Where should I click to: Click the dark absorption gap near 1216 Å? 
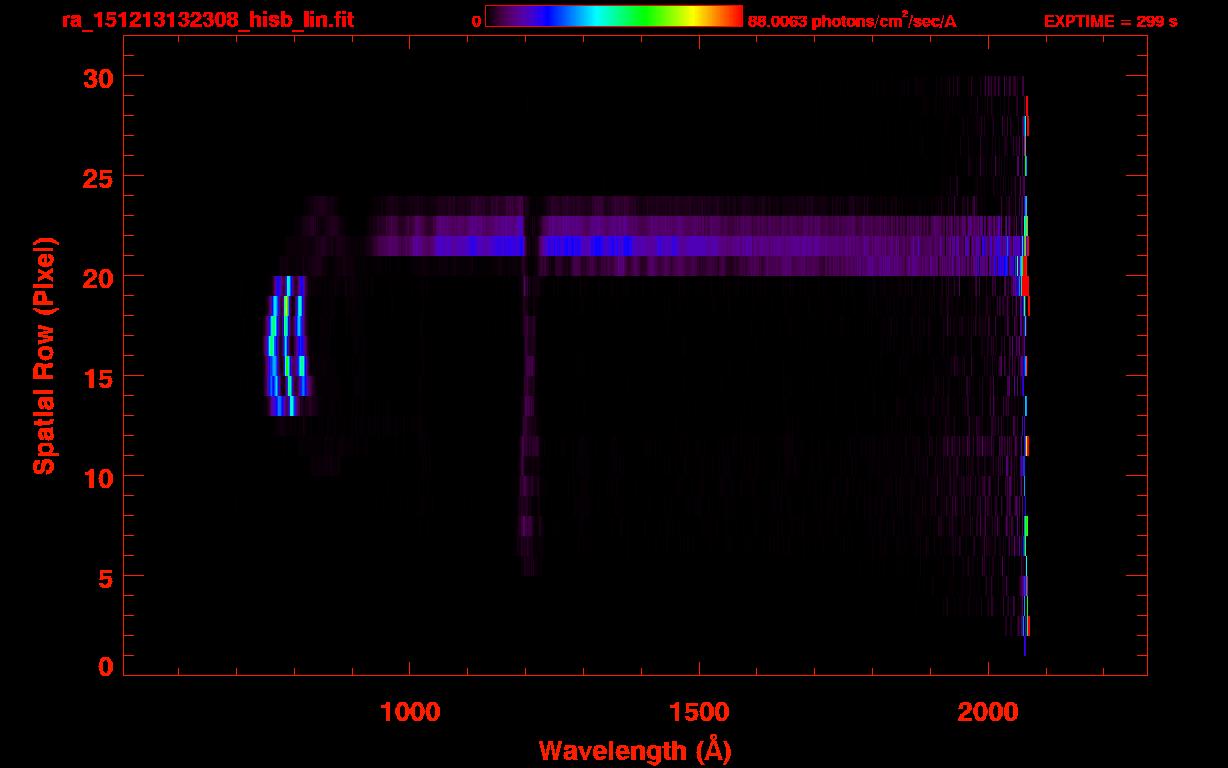533,236
